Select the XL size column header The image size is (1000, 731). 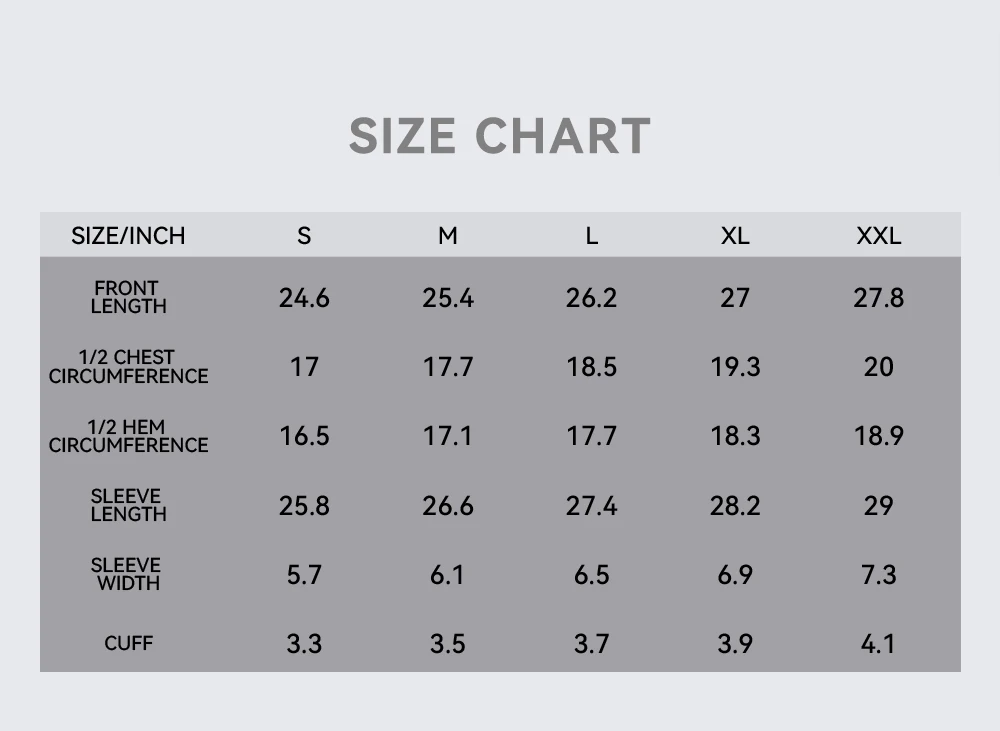(735, 236)
